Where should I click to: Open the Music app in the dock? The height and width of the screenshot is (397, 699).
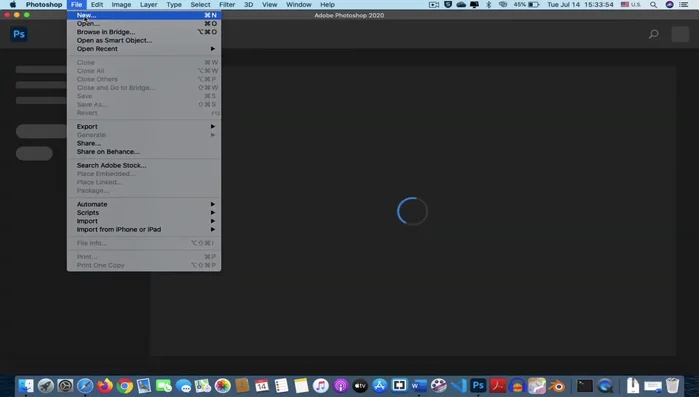pyautogui.click(x=321, y=385)
